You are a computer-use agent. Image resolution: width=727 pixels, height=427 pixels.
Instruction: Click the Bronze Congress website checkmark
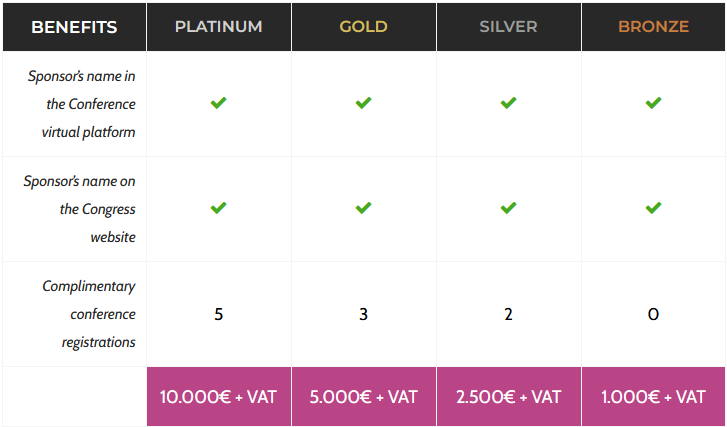(653, 208)
